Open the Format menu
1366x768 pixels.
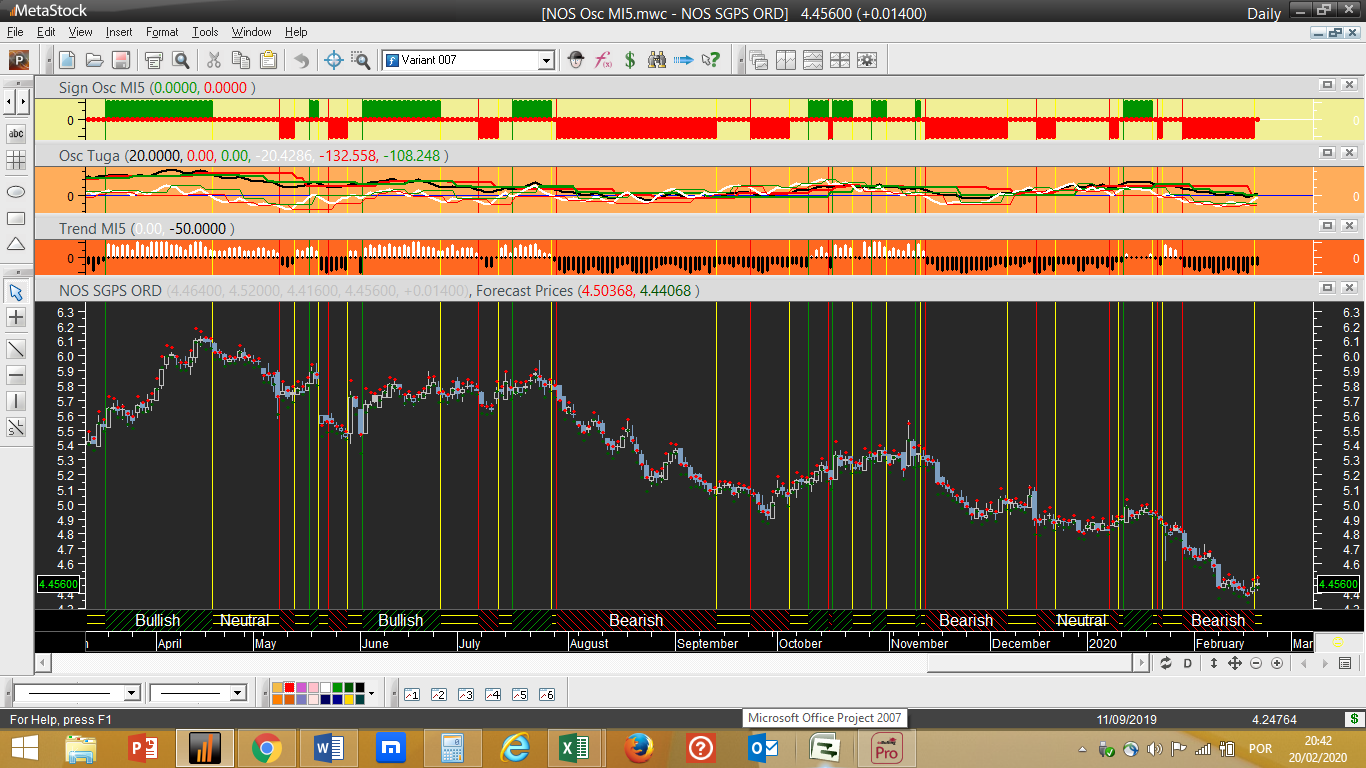pos(162,32)
